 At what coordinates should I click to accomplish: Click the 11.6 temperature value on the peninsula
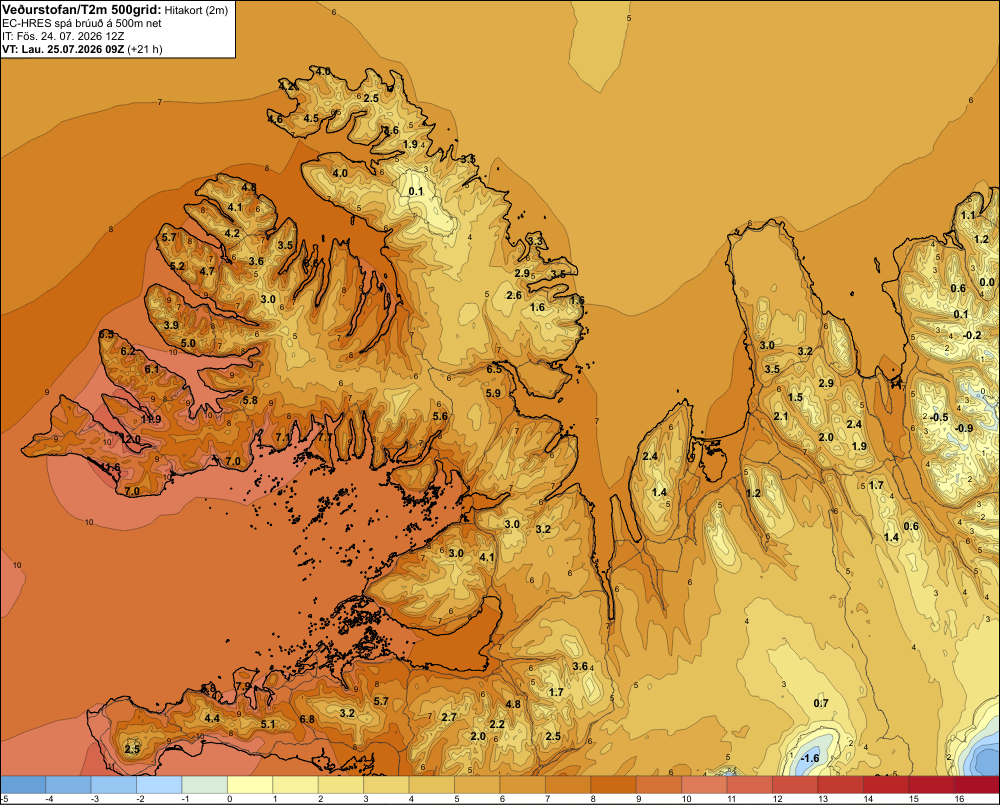pos(110,468)
